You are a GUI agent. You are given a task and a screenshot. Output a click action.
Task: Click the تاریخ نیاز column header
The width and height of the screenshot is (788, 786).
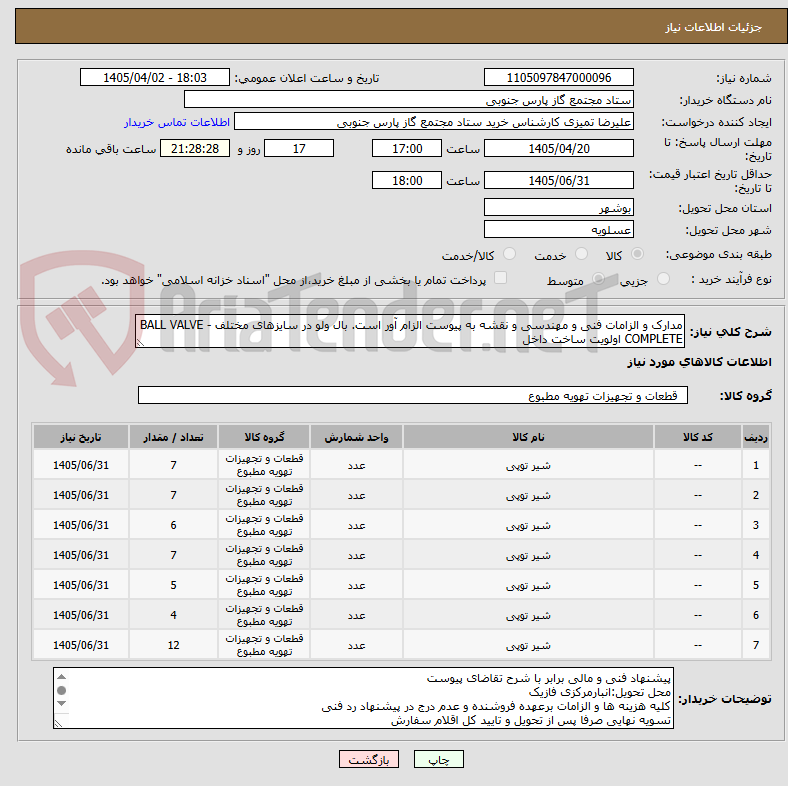click(x=81, y=437)
